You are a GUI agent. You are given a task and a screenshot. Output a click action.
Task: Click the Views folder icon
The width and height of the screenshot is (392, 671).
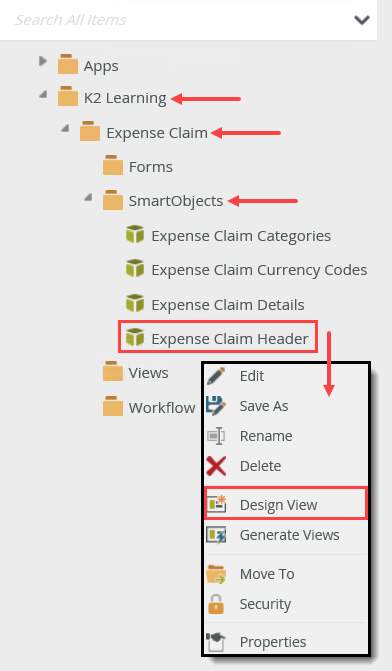113,371
